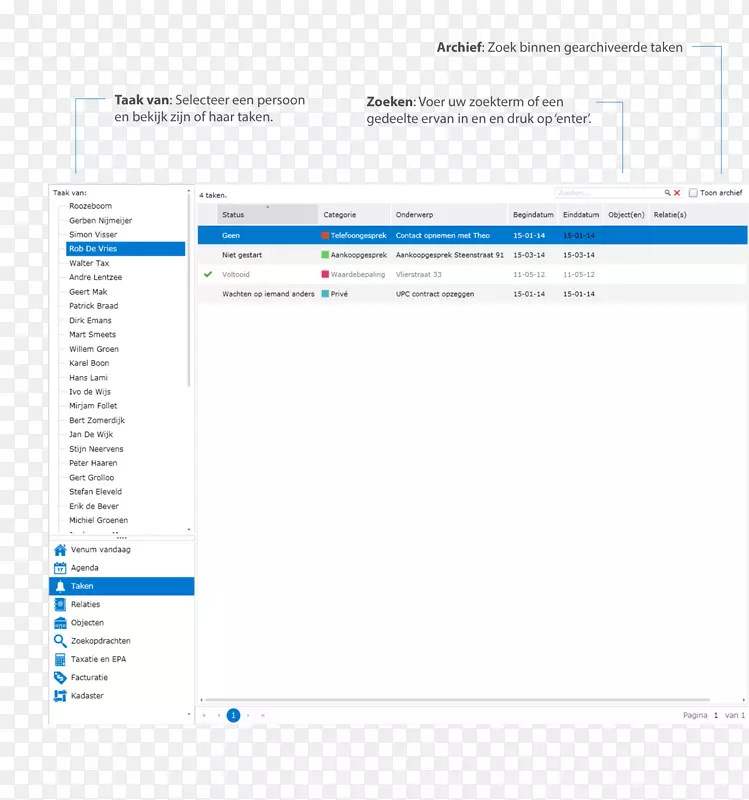Select Andre Lentzee in list
The width and height of the screenshot is (749, 800).
click(95, 277)
